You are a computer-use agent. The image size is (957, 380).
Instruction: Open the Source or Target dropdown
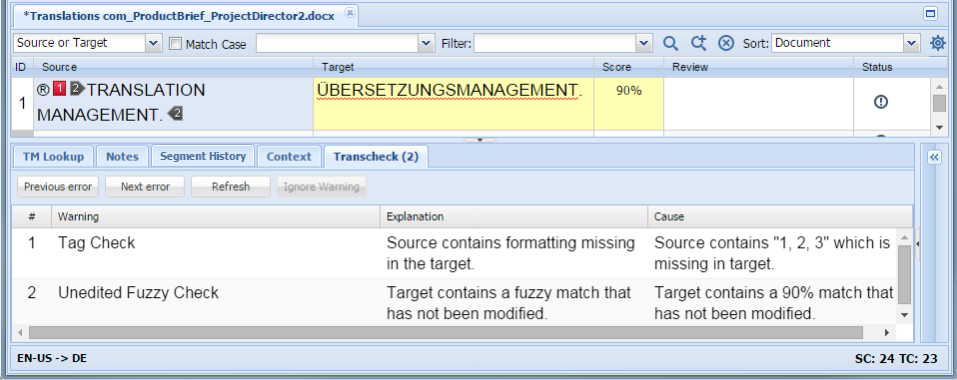[x=87, y=43]
